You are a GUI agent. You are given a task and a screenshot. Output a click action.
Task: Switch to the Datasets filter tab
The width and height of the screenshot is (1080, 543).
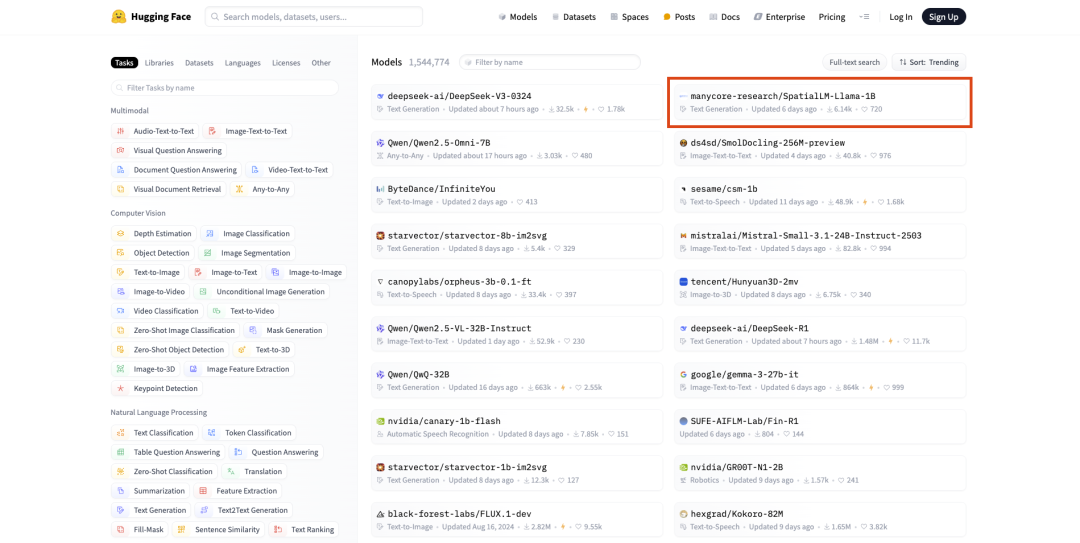pos(199,63)
